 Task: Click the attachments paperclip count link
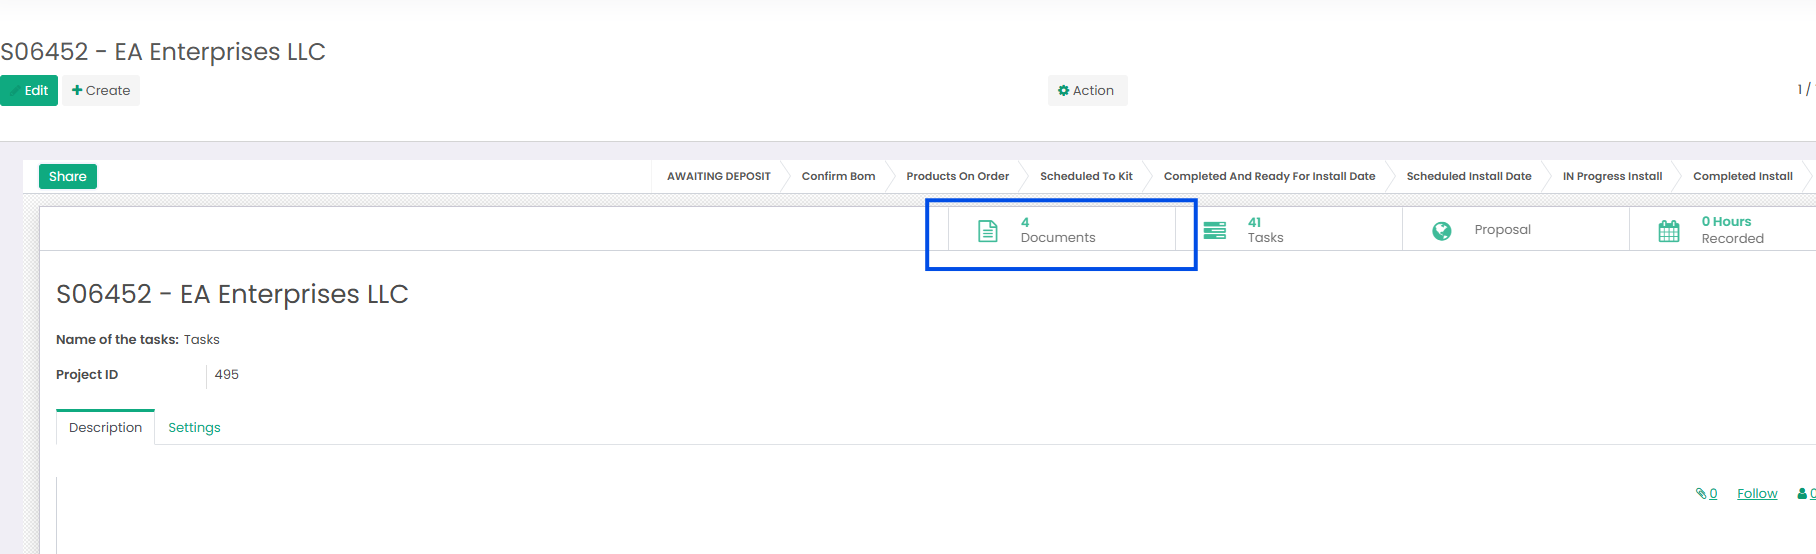[1706, 494]
